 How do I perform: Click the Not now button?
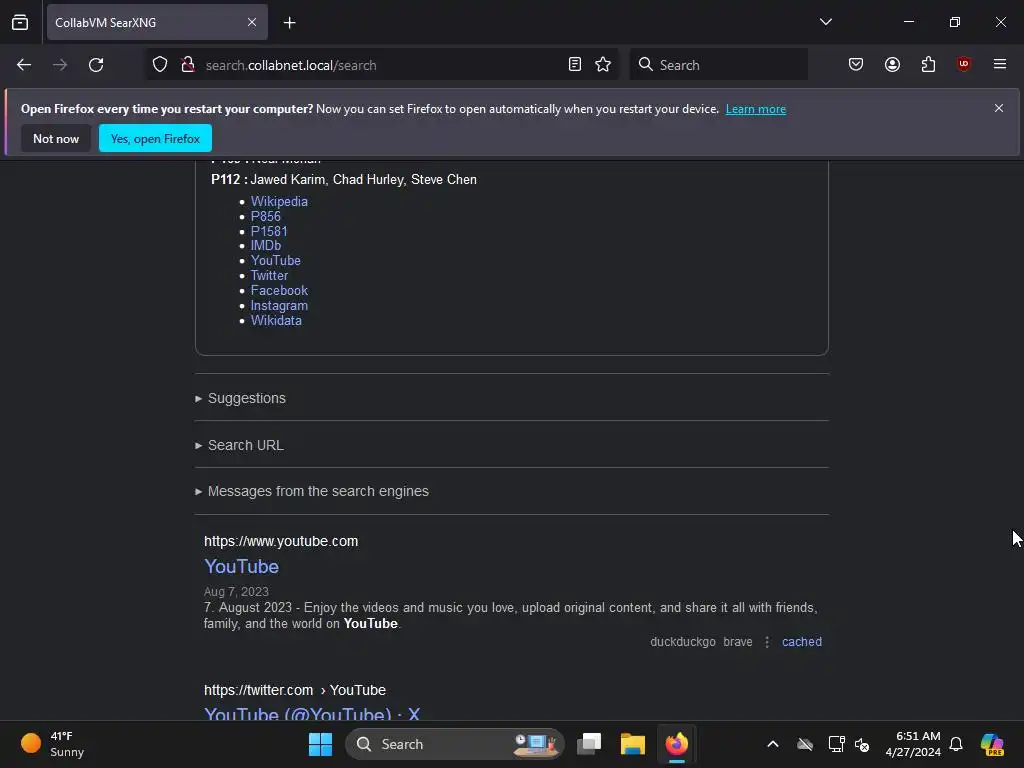pyautogui.click(x=56, y=138)
